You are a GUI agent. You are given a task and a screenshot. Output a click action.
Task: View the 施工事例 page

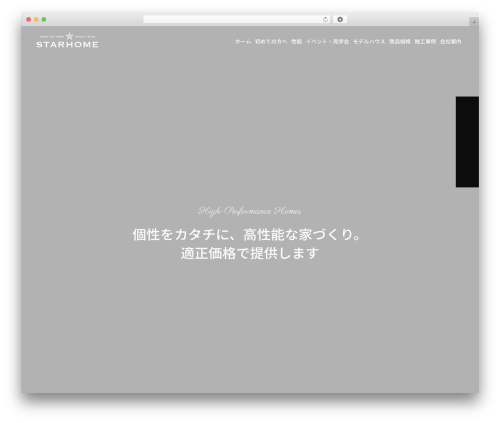point(425,42)
